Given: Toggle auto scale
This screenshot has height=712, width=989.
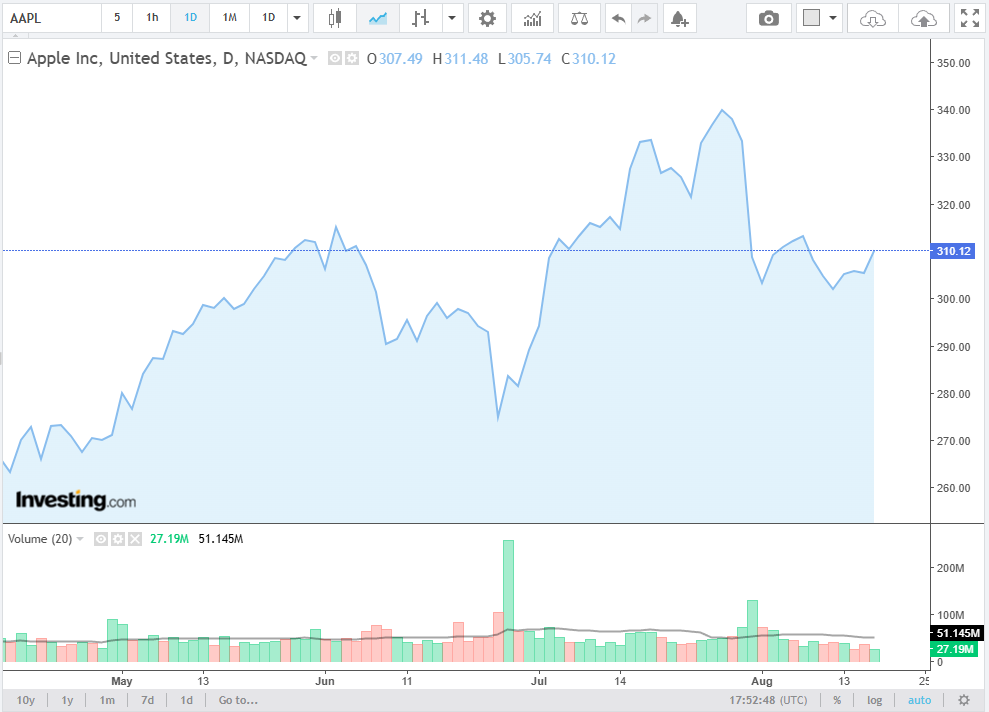Looking at the screenshot, I should (x=919, y=700).
